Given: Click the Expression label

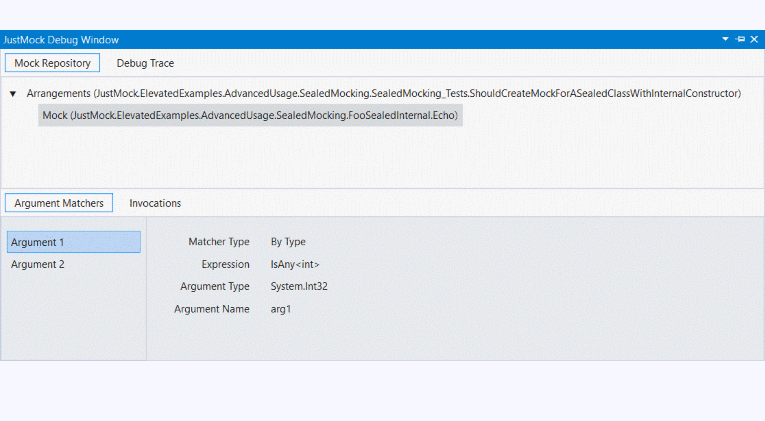Looking at the screenshot, I should tap(225, 264).
